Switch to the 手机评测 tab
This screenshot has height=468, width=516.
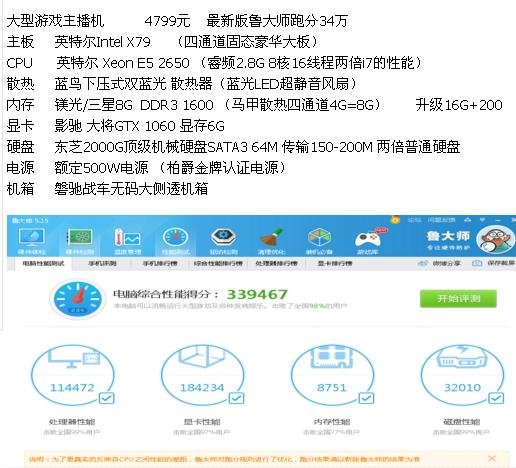pos(102,263)
